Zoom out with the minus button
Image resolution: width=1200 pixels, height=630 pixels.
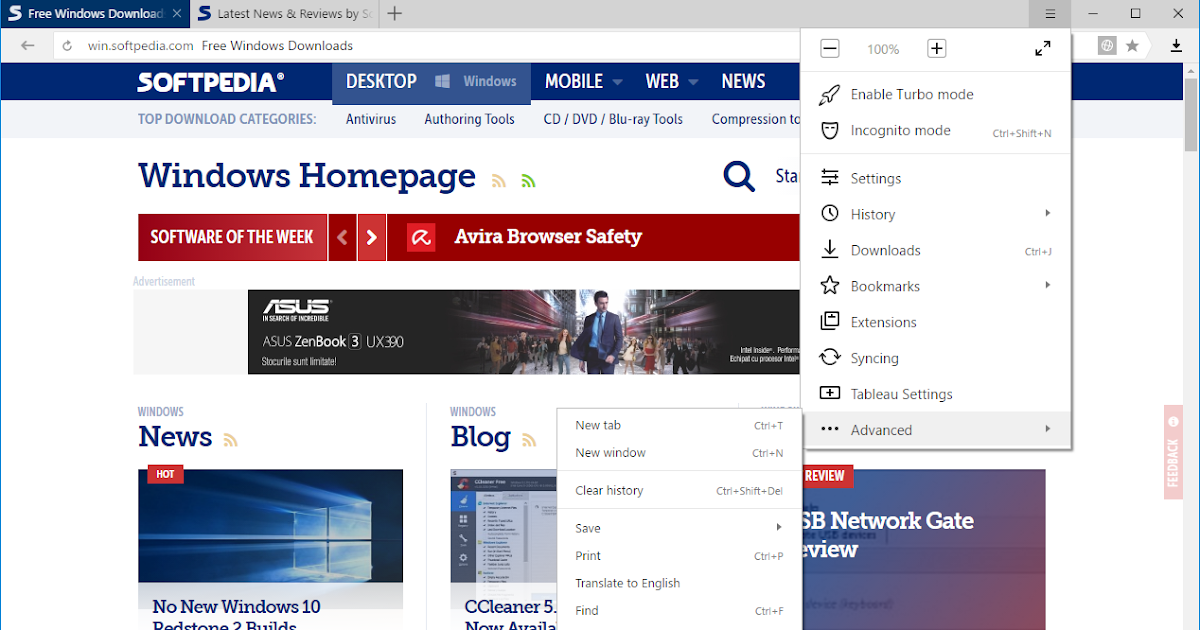click(830, 48)
